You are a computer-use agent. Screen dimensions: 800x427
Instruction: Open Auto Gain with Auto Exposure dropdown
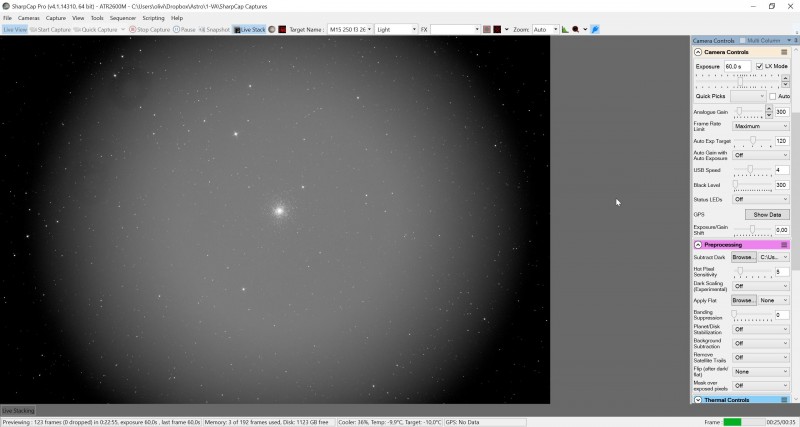point(761,155)
